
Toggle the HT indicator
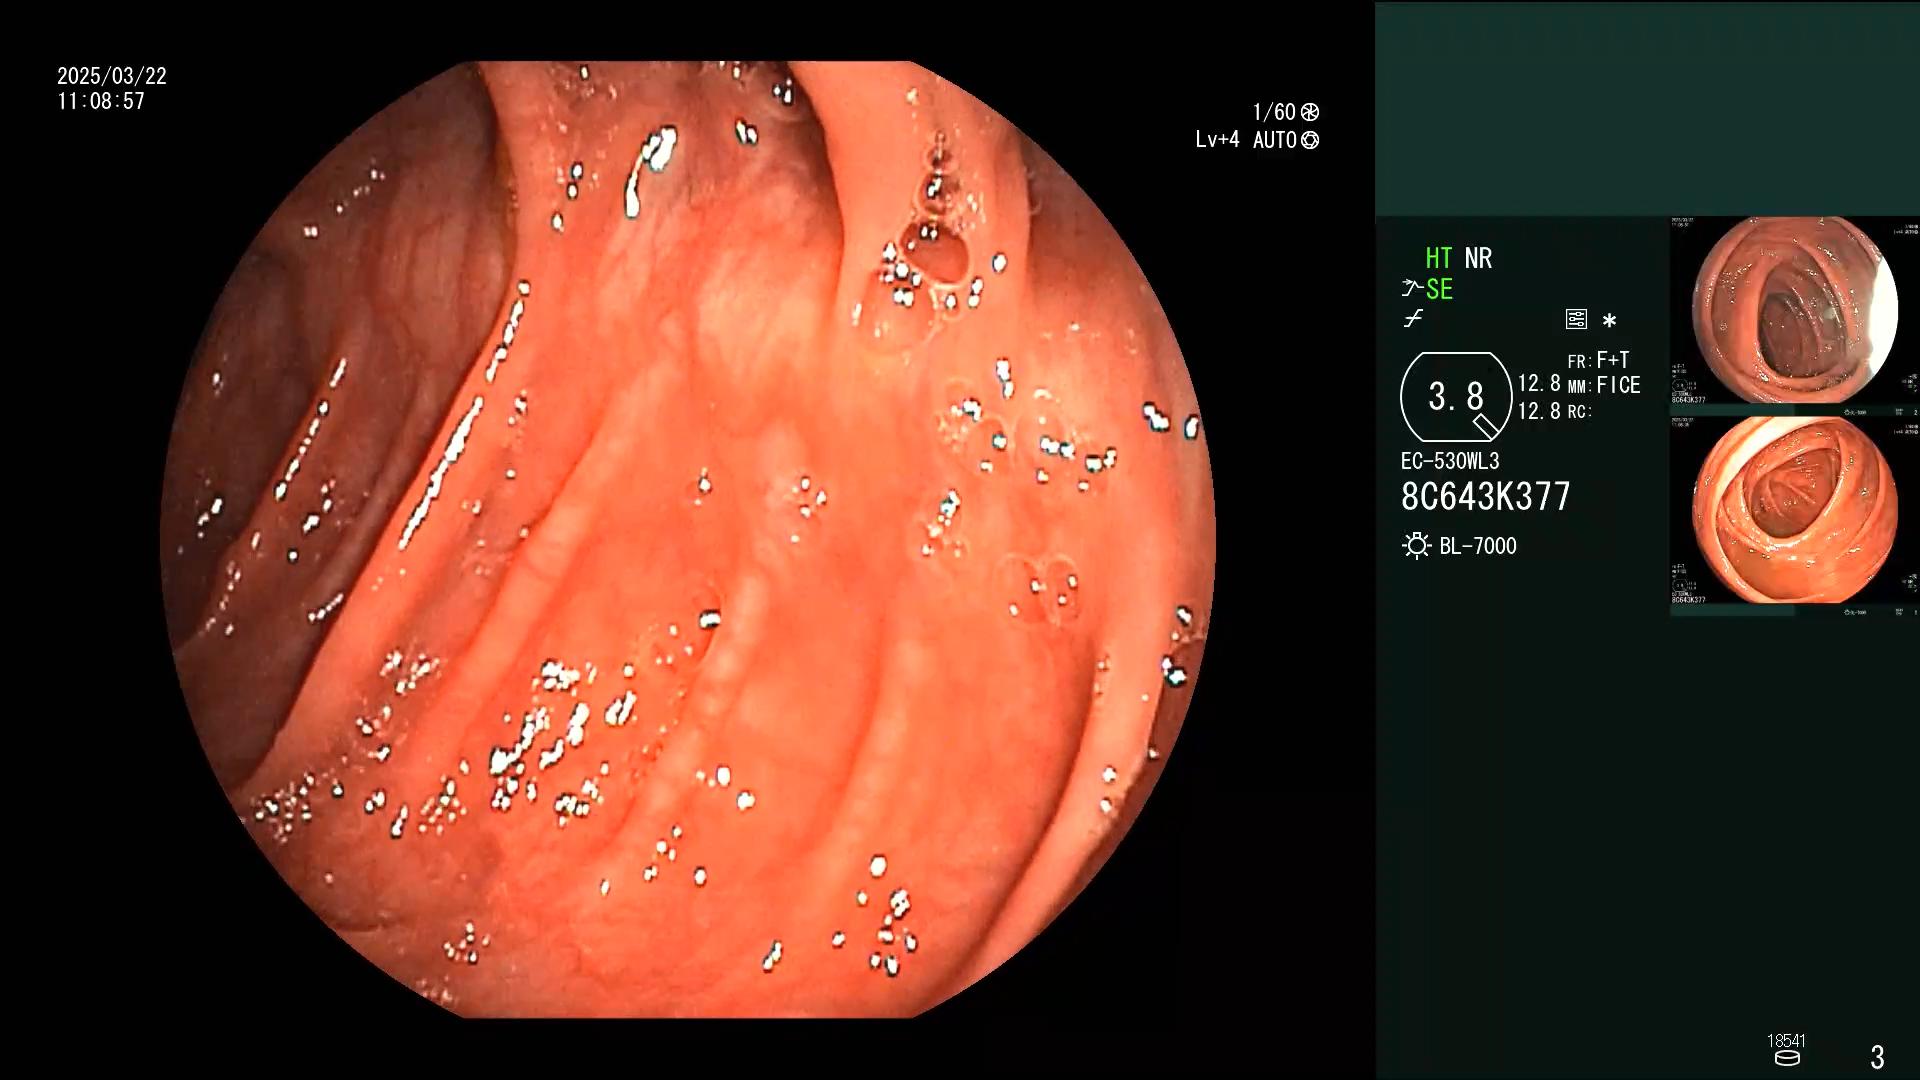coord(1438,258)
